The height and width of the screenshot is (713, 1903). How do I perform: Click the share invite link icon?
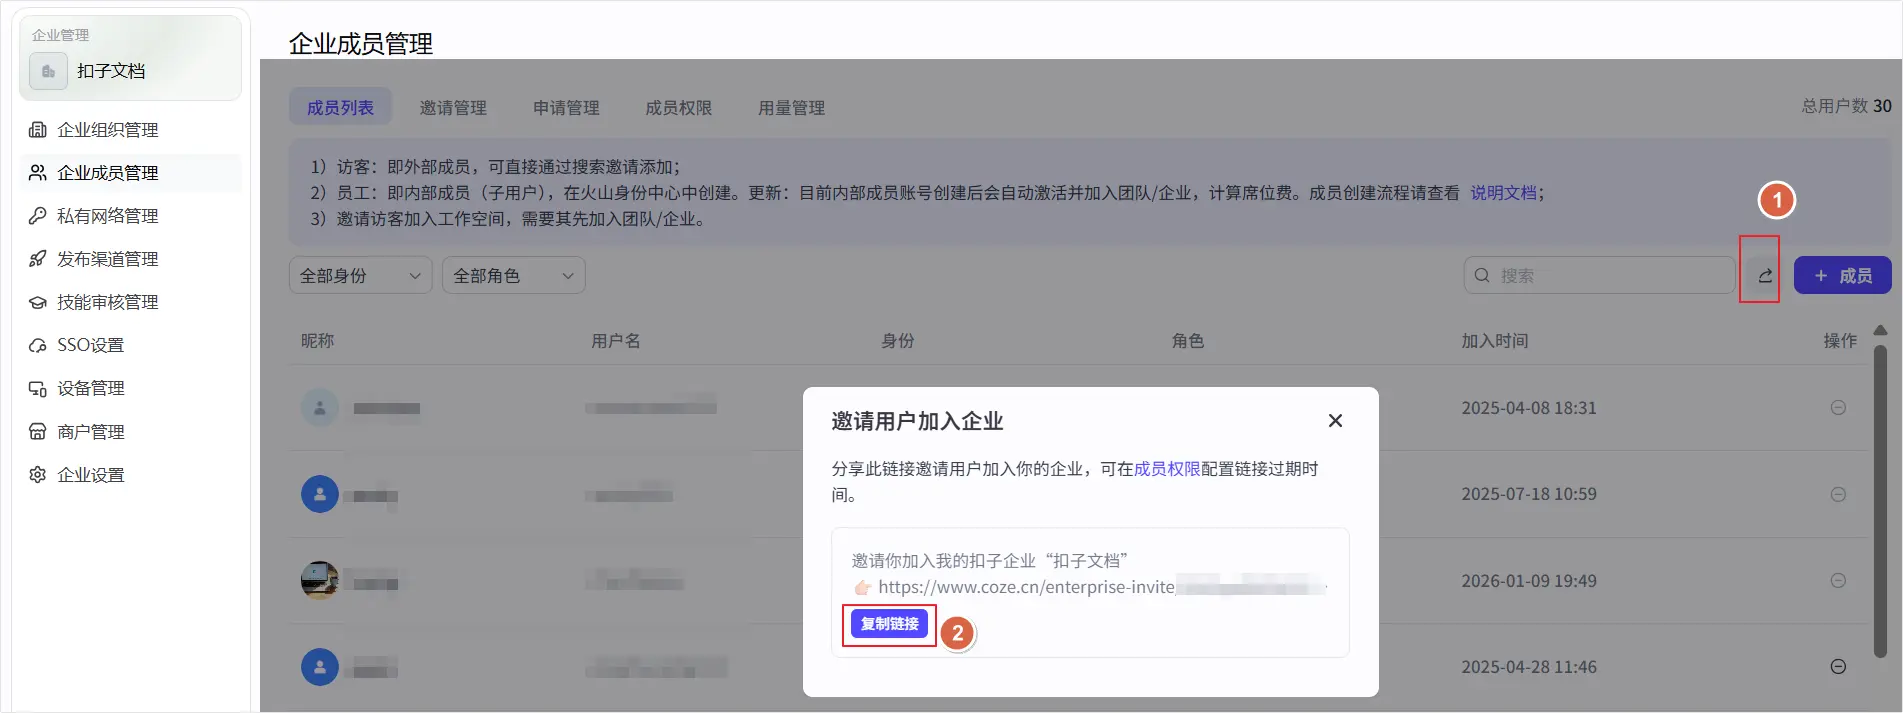pos(1765,275)
